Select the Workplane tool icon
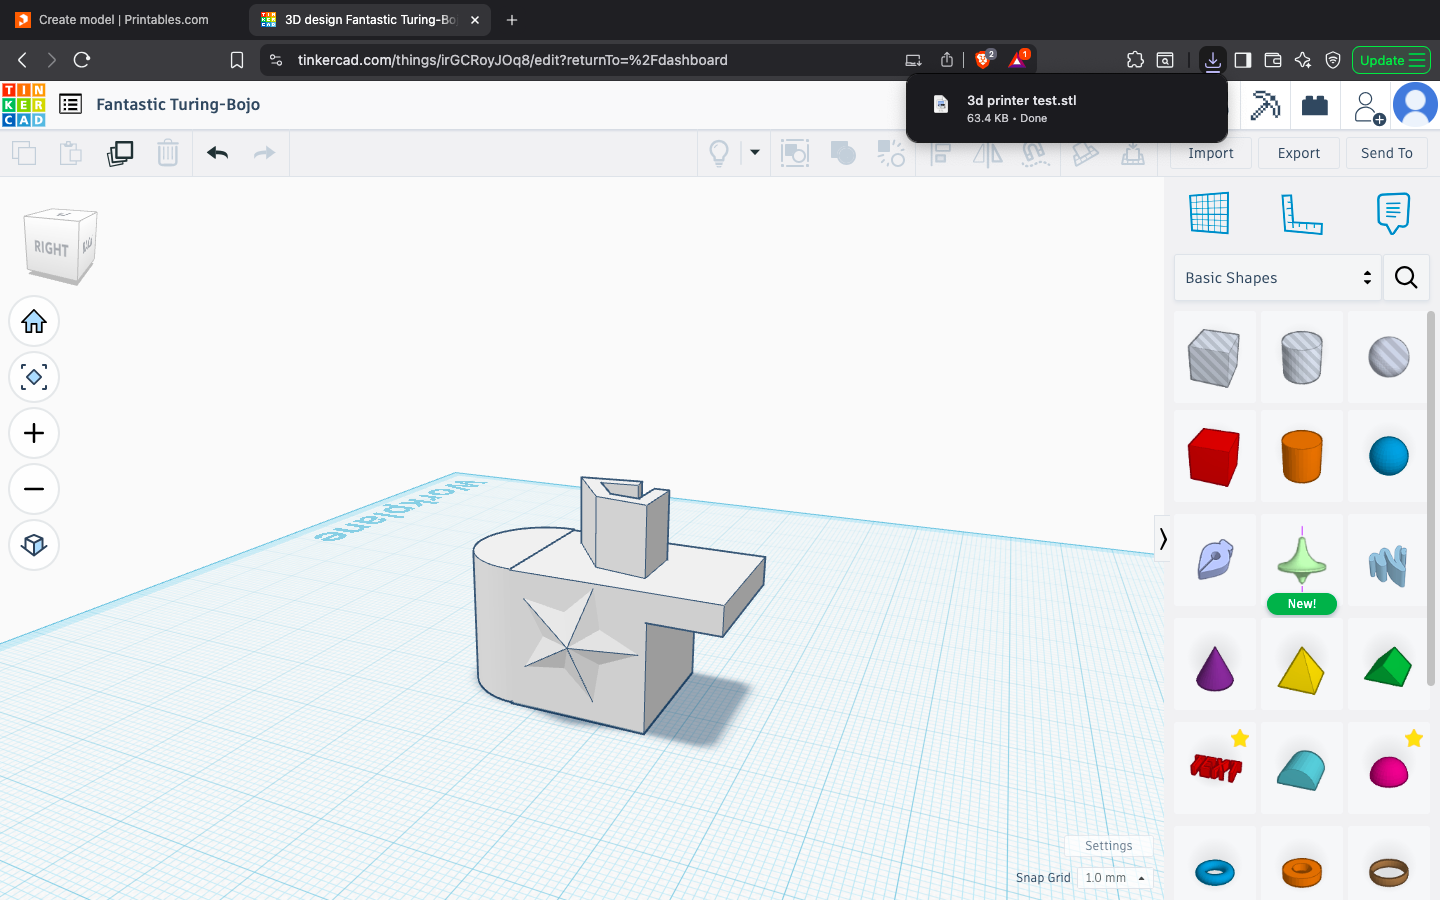Screen dimensions: 1440x900 [x=1209, y=213]
